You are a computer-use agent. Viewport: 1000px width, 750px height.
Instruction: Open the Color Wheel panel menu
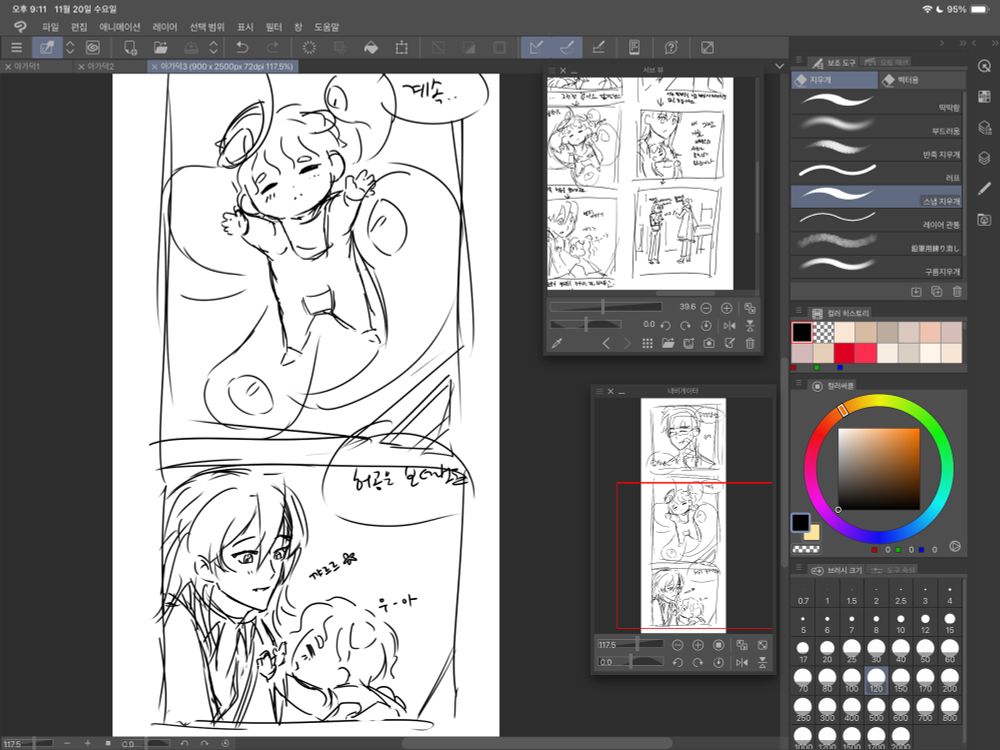pyautogui.click(x=798, y=385)
